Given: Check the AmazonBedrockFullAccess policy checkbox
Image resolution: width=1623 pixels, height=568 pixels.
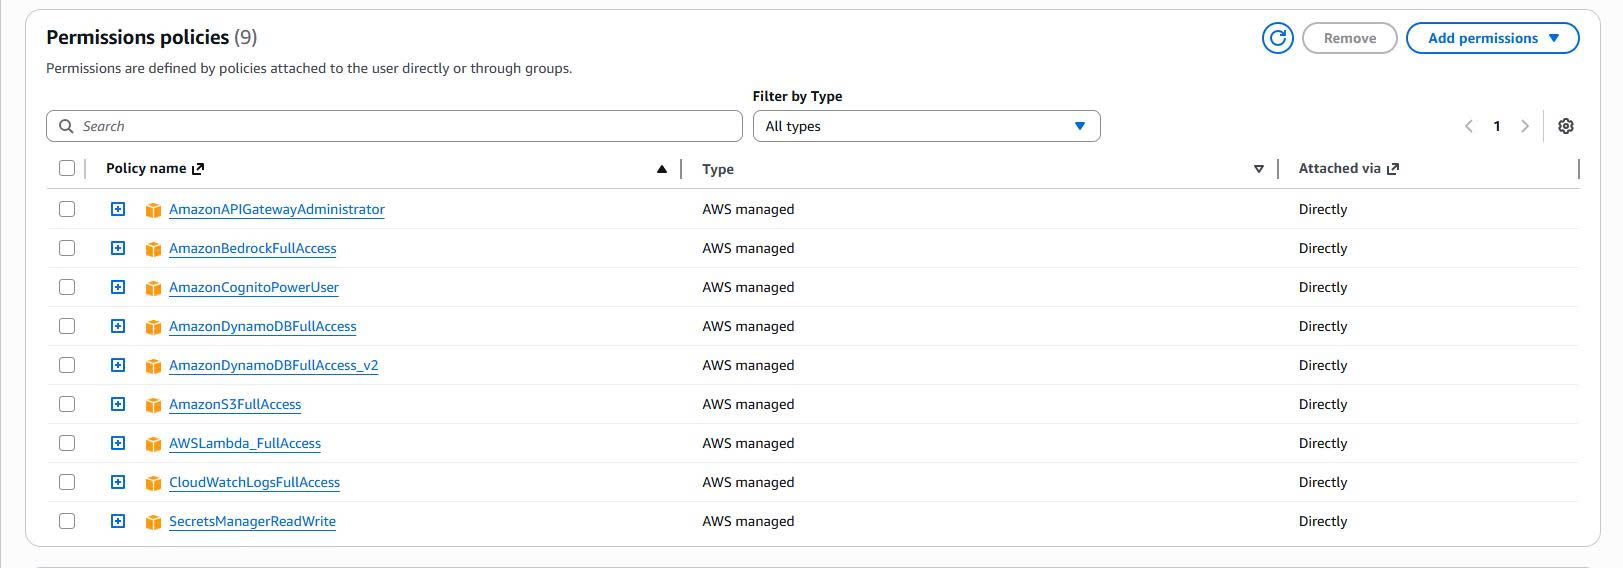Looking at the screenshot, I should click(x=67, y=248).
